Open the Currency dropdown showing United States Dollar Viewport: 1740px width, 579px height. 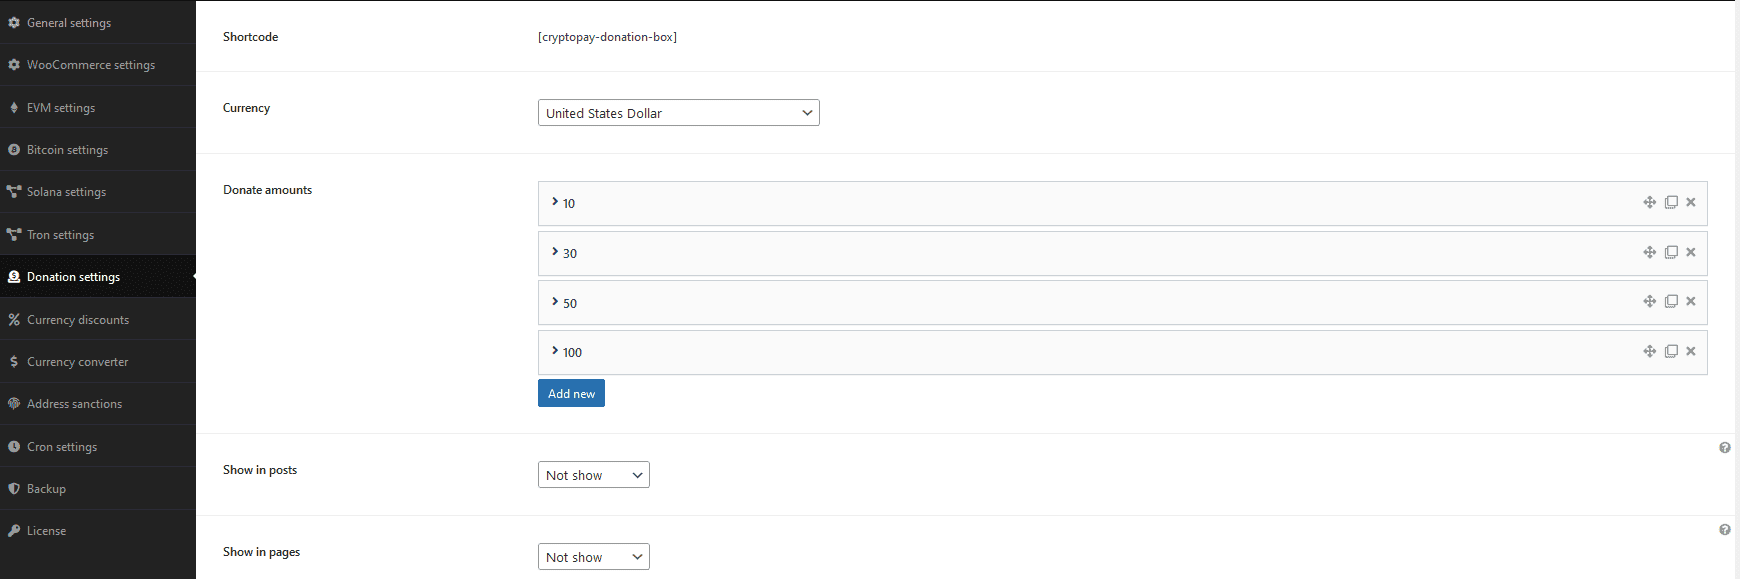(x=679, y=113)
